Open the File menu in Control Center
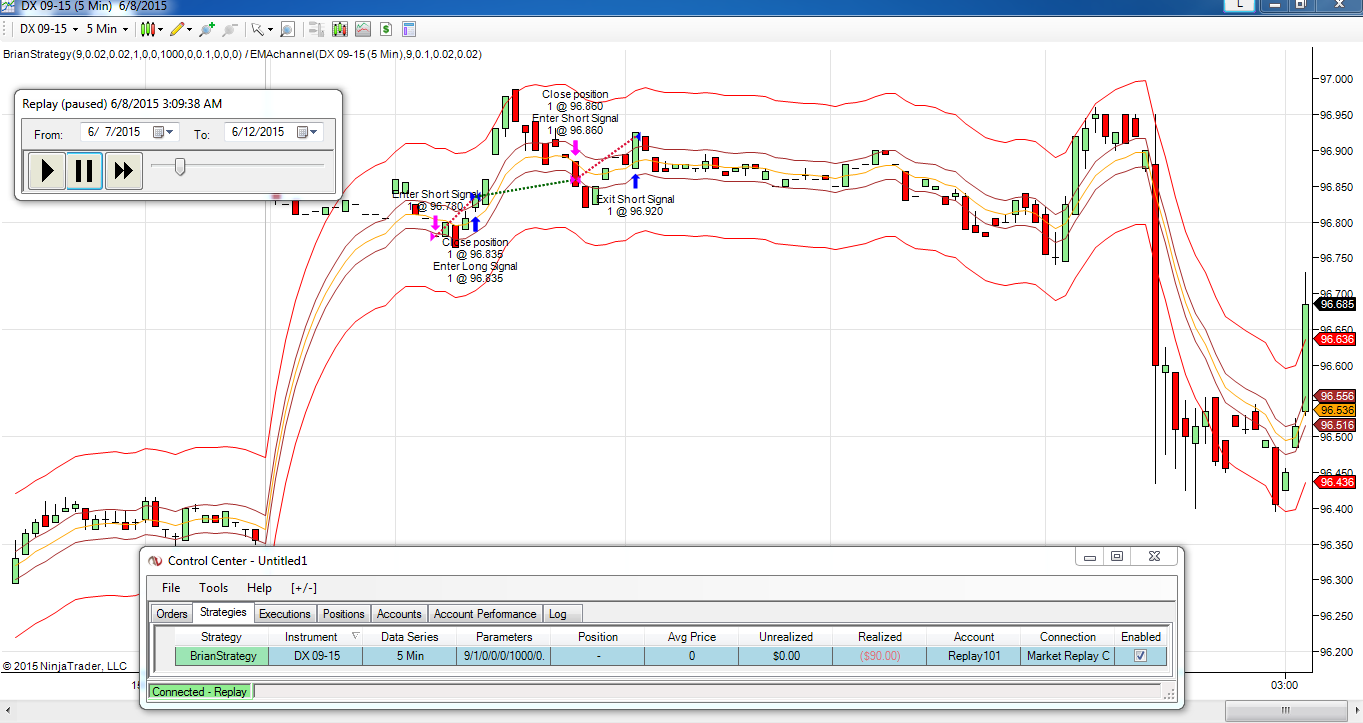 171,588
